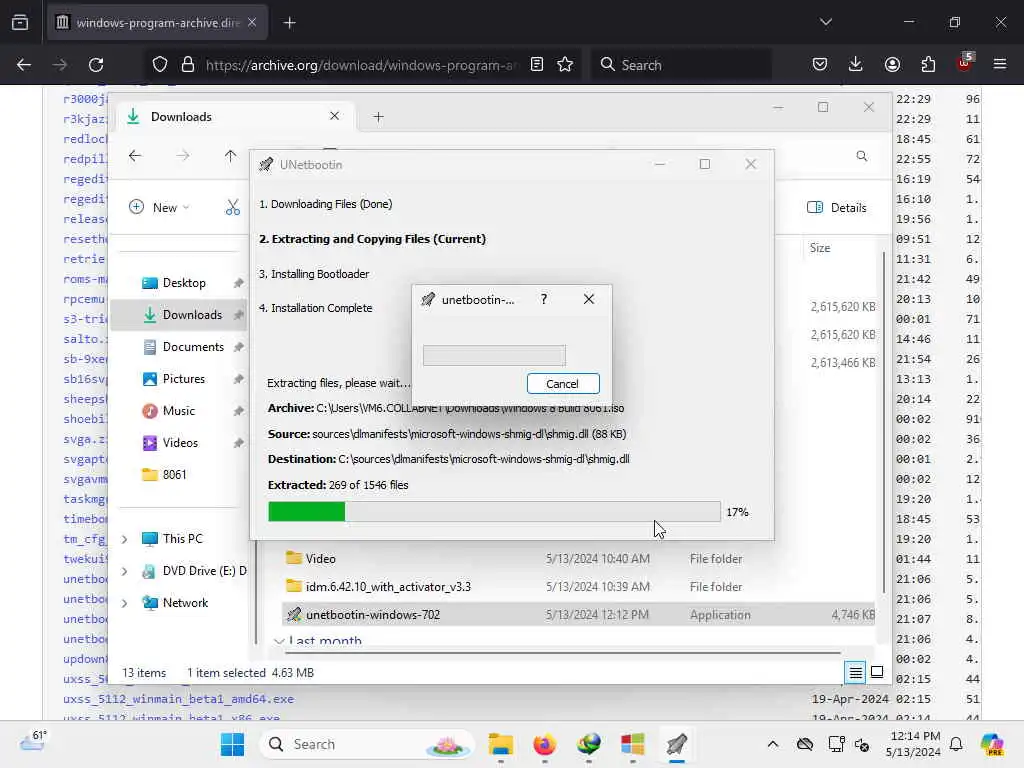Select the idm.6.42.10_with_activator_v3.3 folder
The width and height of the screenshot is (1024, 768).
(577, 587)
